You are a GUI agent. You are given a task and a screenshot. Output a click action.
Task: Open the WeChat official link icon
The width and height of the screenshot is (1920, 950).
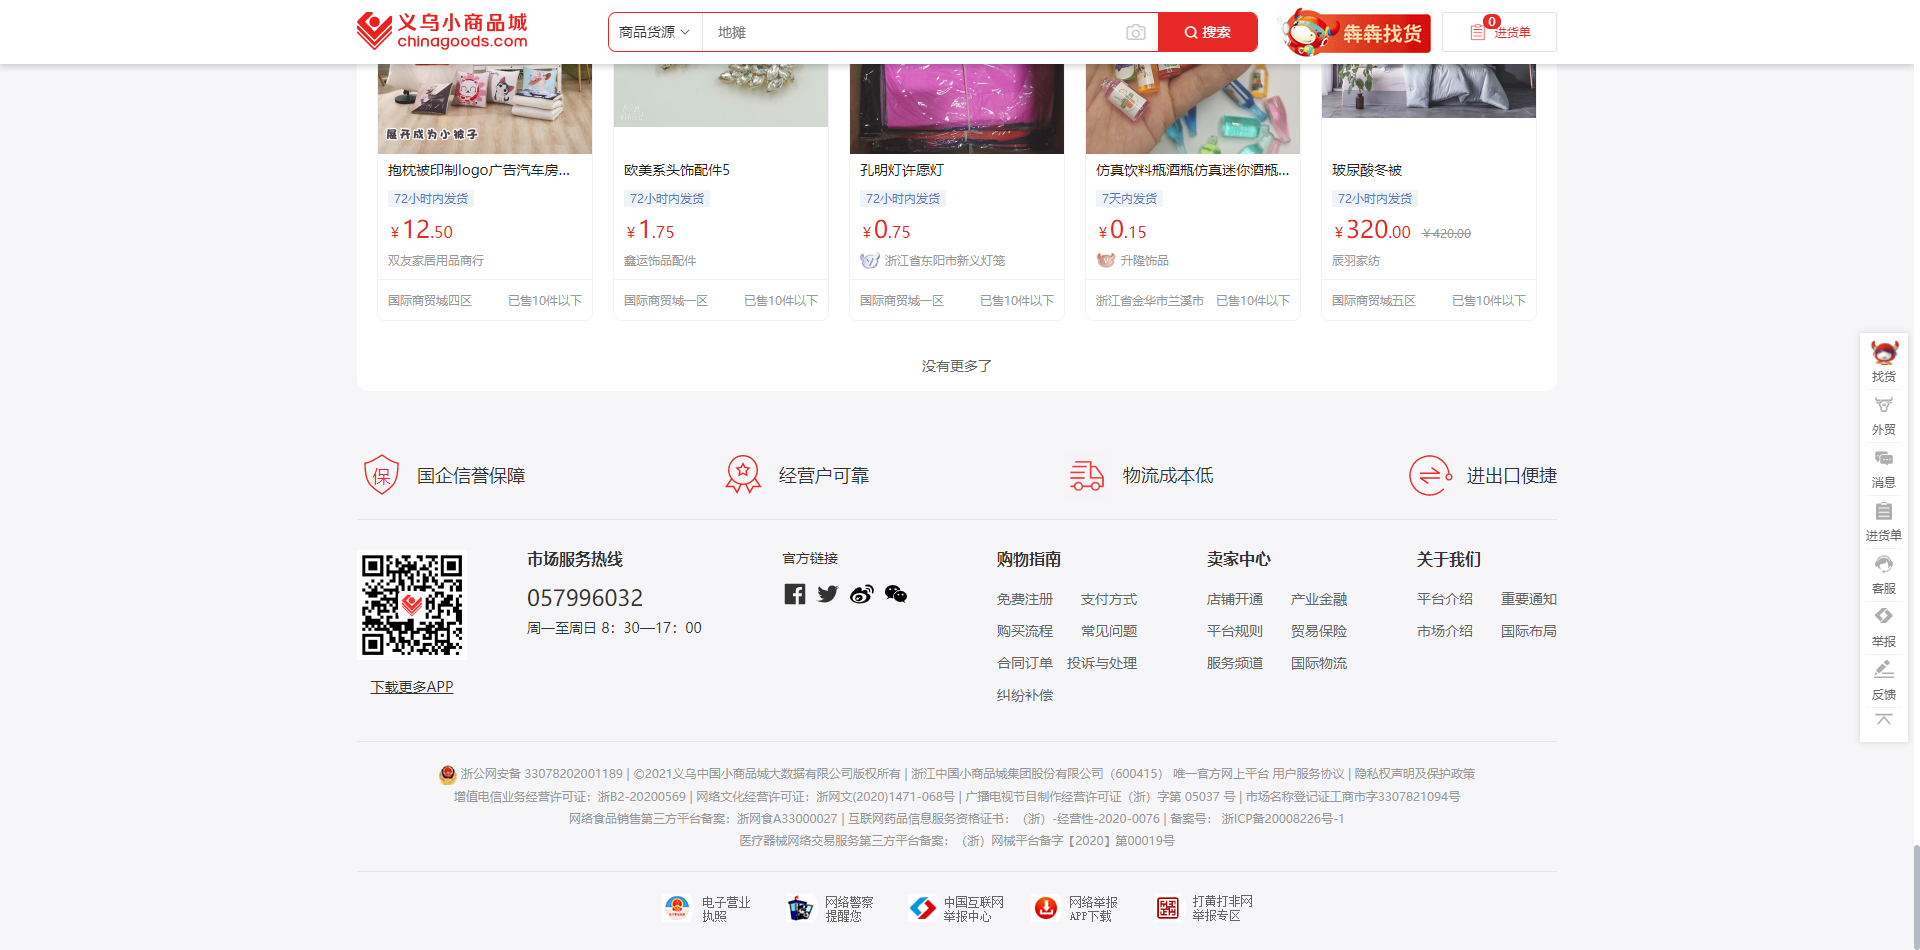point(896,594)
